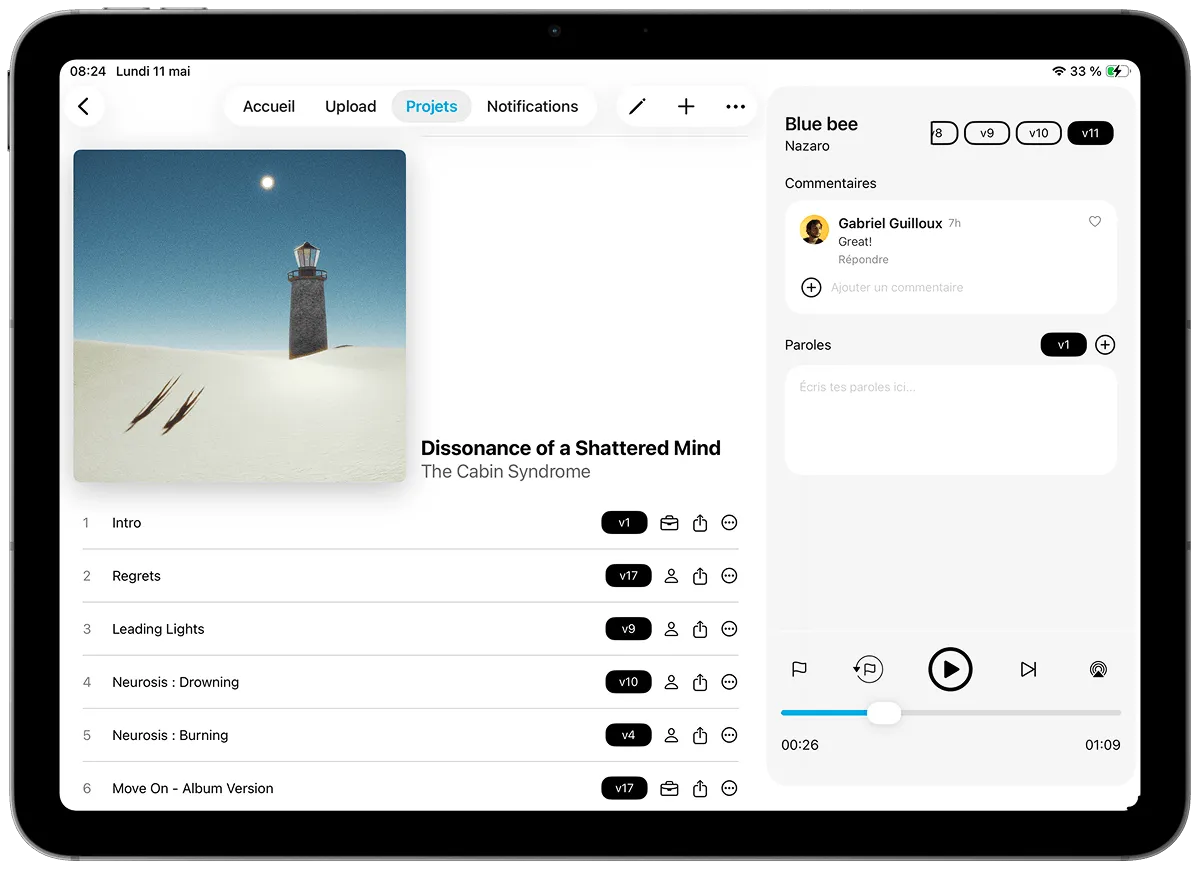This screenshot has height=871, width=1200.
Task: Select the Intro track title
Action: pos(127,523)
